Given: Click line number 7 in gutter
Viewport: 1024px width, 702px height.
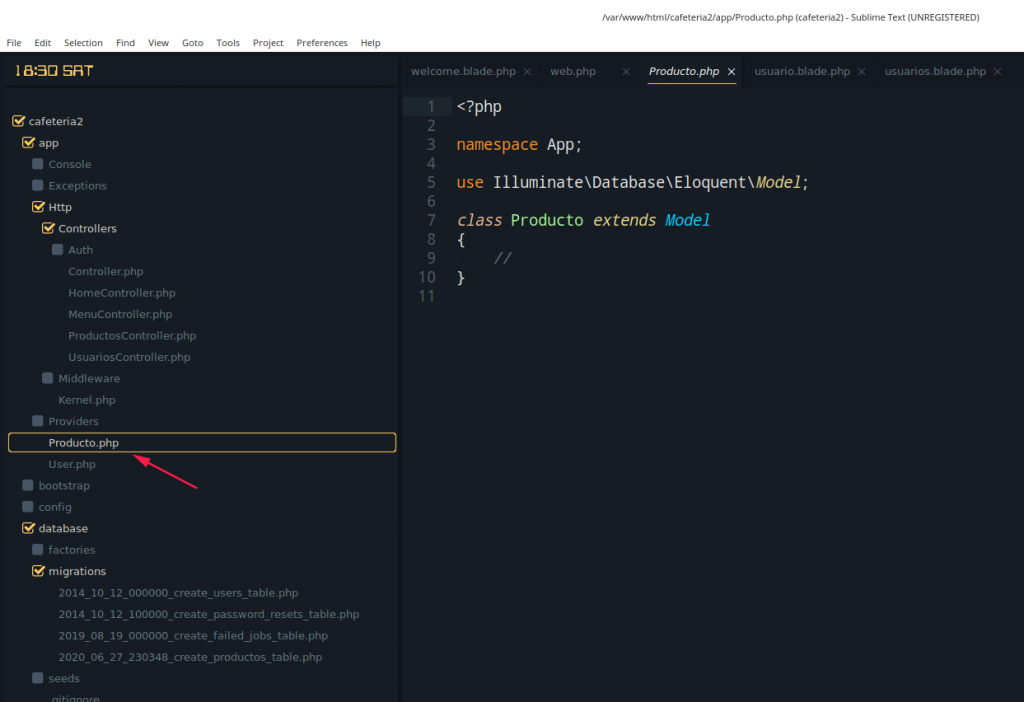Looking at the screenshot, I should click(x=430, y=220).
